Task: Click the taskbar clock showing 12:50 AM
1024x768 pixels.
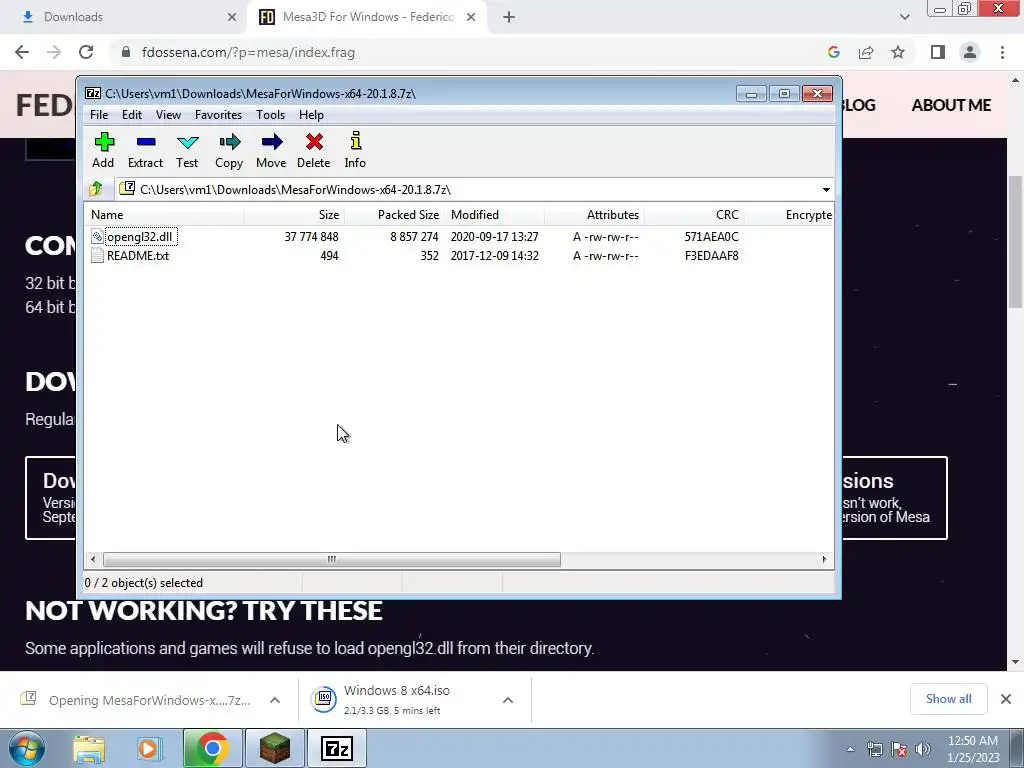Action: point(973,749)
